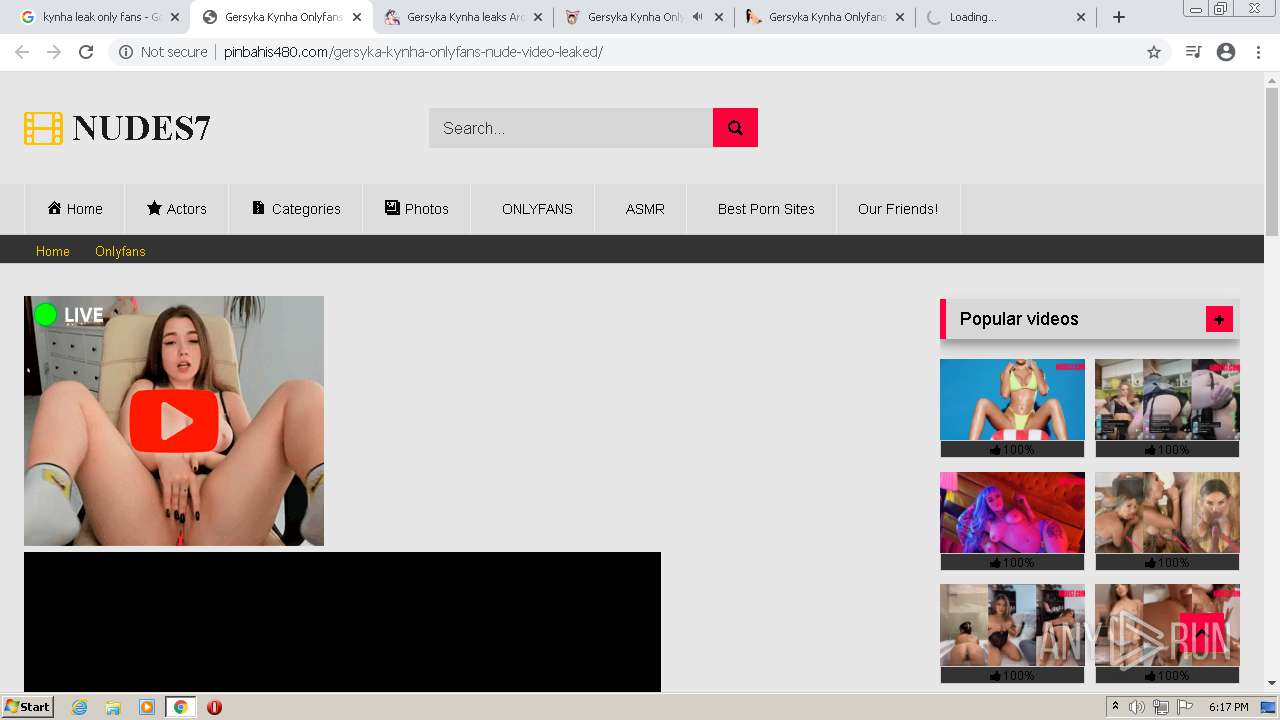
Task: View the Not secure site information
Action: (163, 52)
